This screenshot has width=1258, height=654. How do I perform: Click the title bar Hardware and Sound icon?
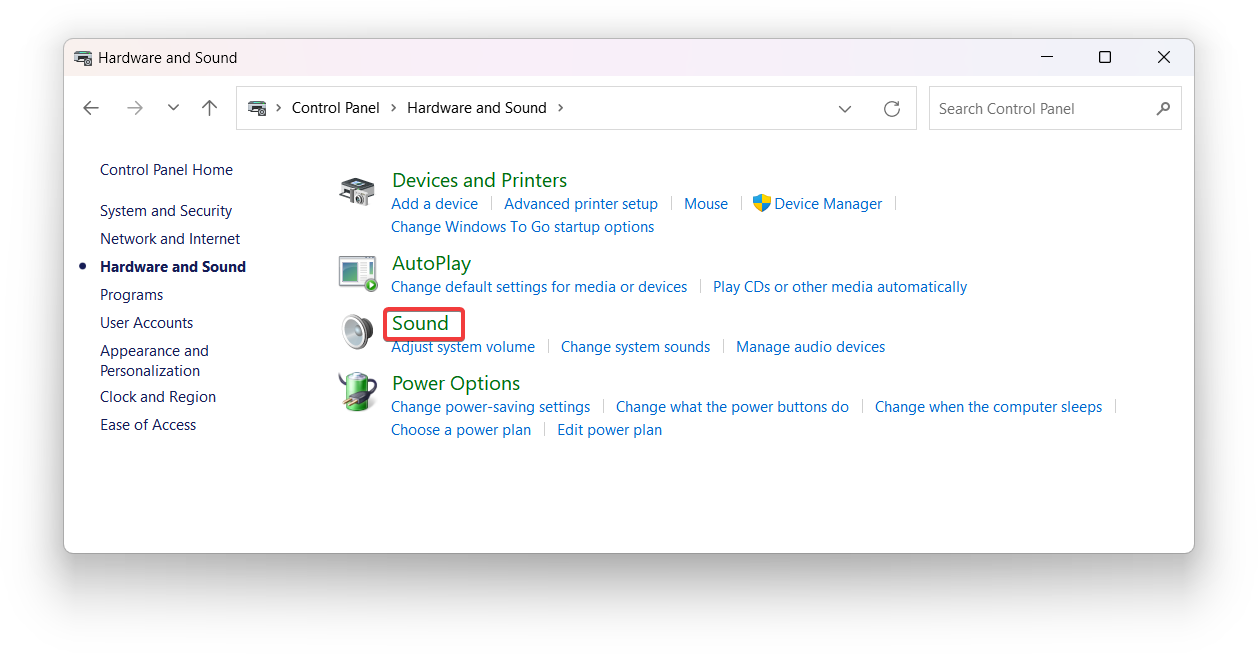coord(83,58)
